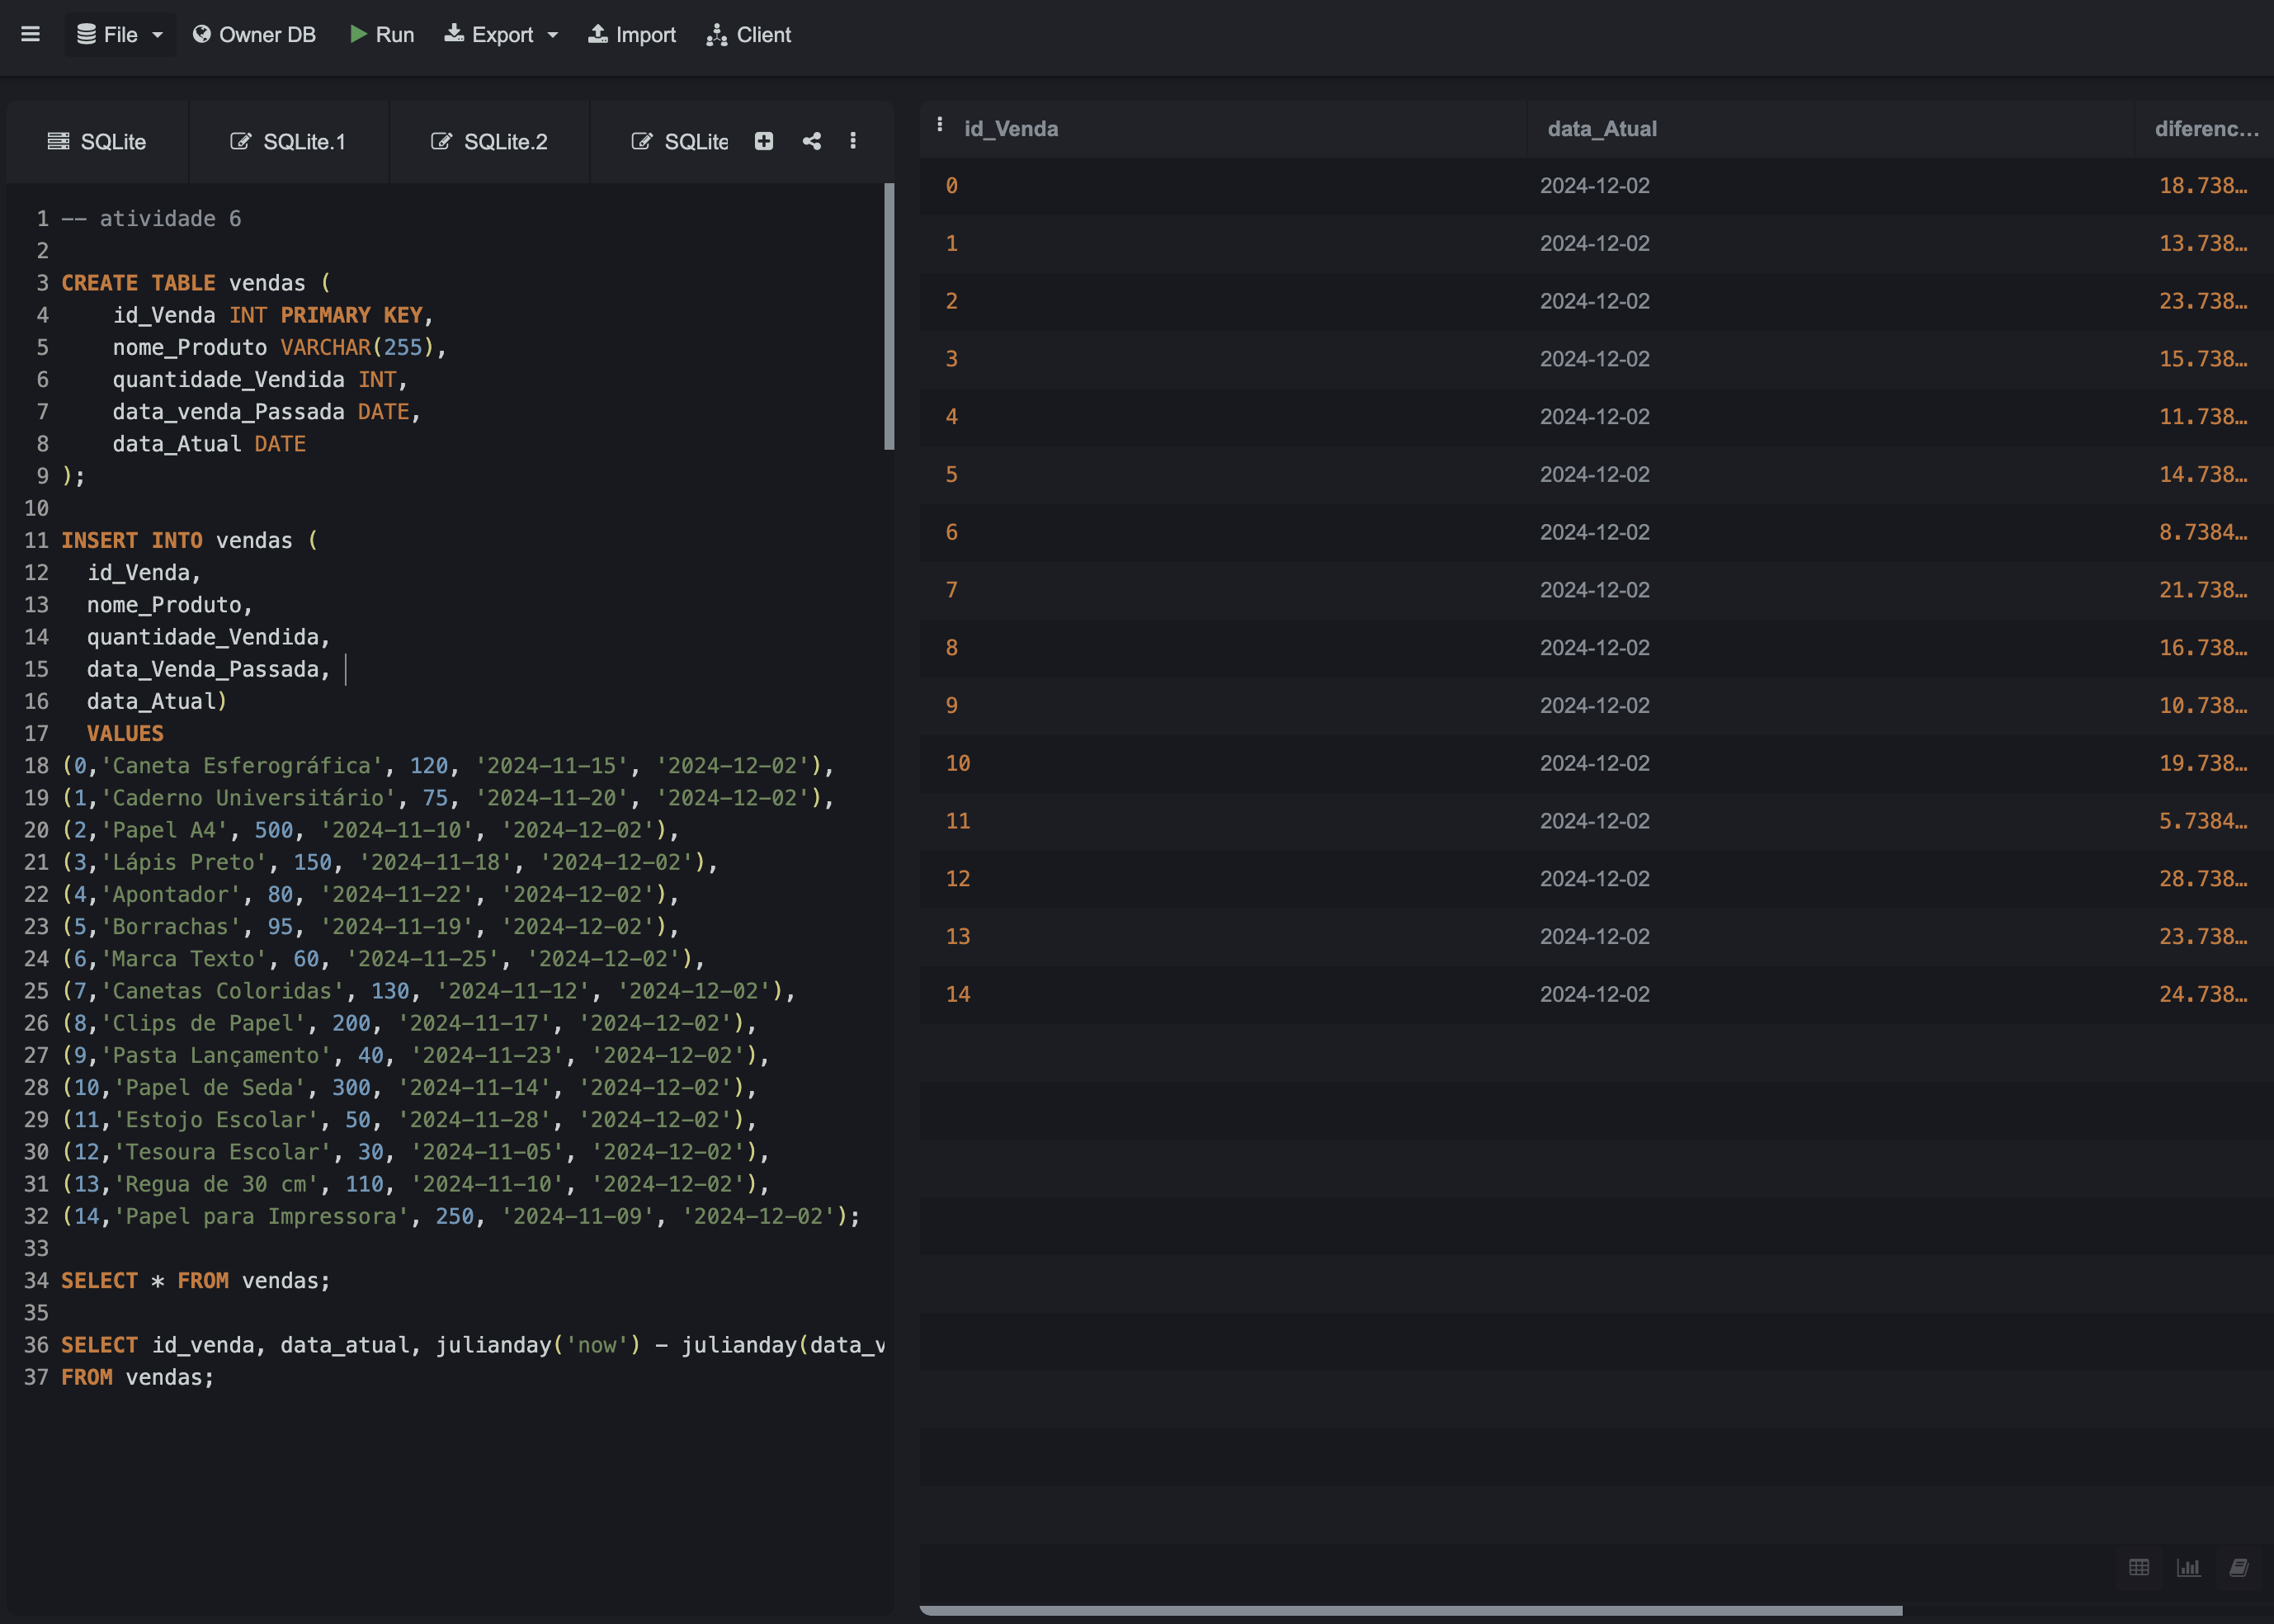The height and width of the screenshot is (1624, 2274).
Task: Click the File dropdown caret arrow
Action: (x=157, y=35)
